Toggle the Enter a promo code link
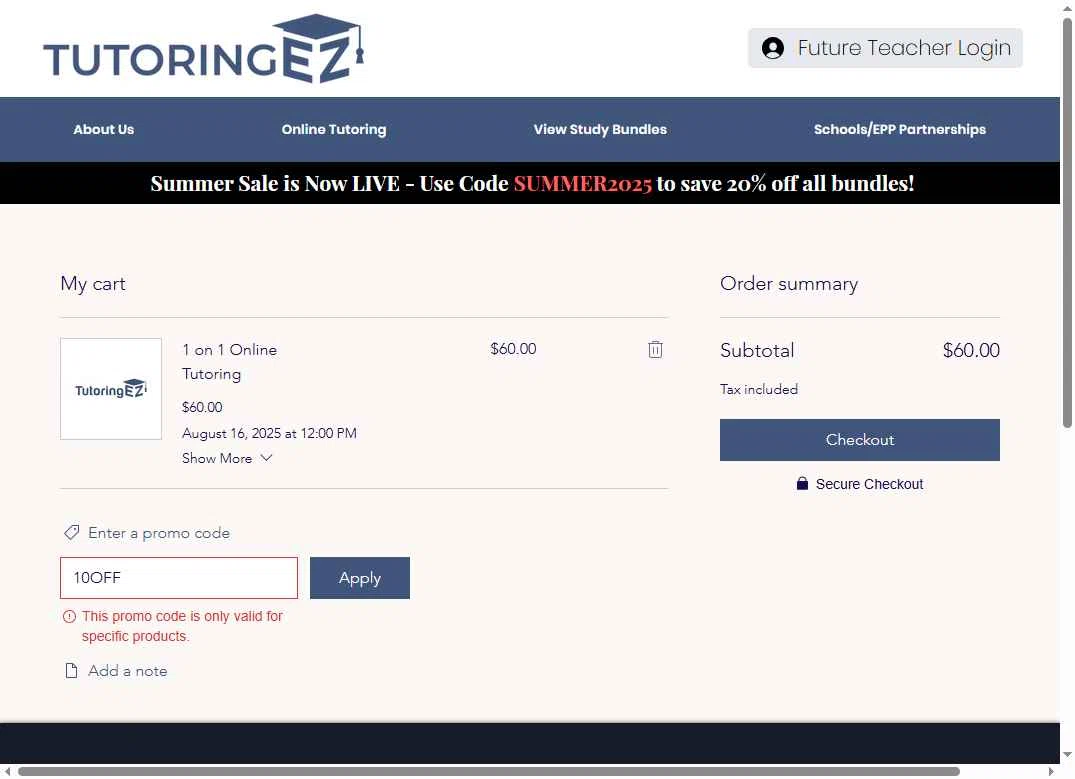1075x779 pixels. click(x=158, y=533)
